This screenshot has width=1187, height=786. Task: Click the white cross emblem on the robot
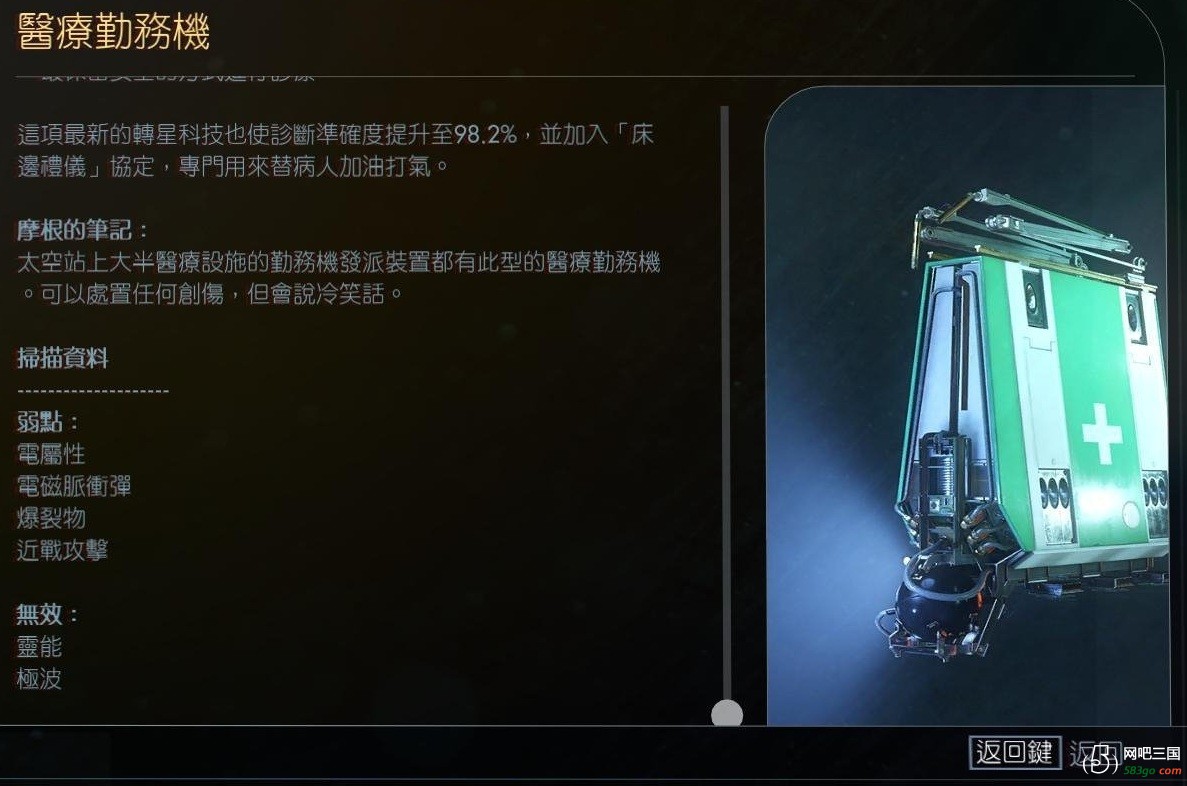[1101, 433]
